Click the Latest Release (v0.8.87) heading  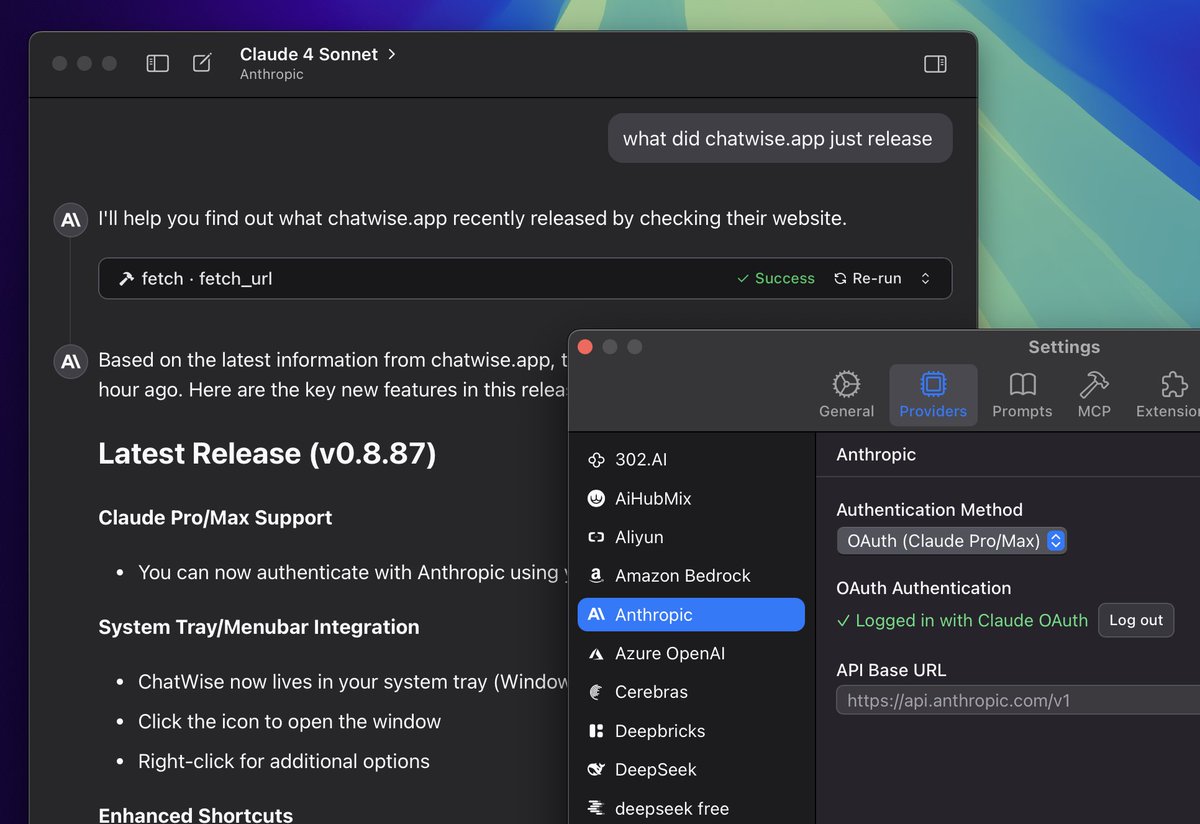click(x=267, y=454)
